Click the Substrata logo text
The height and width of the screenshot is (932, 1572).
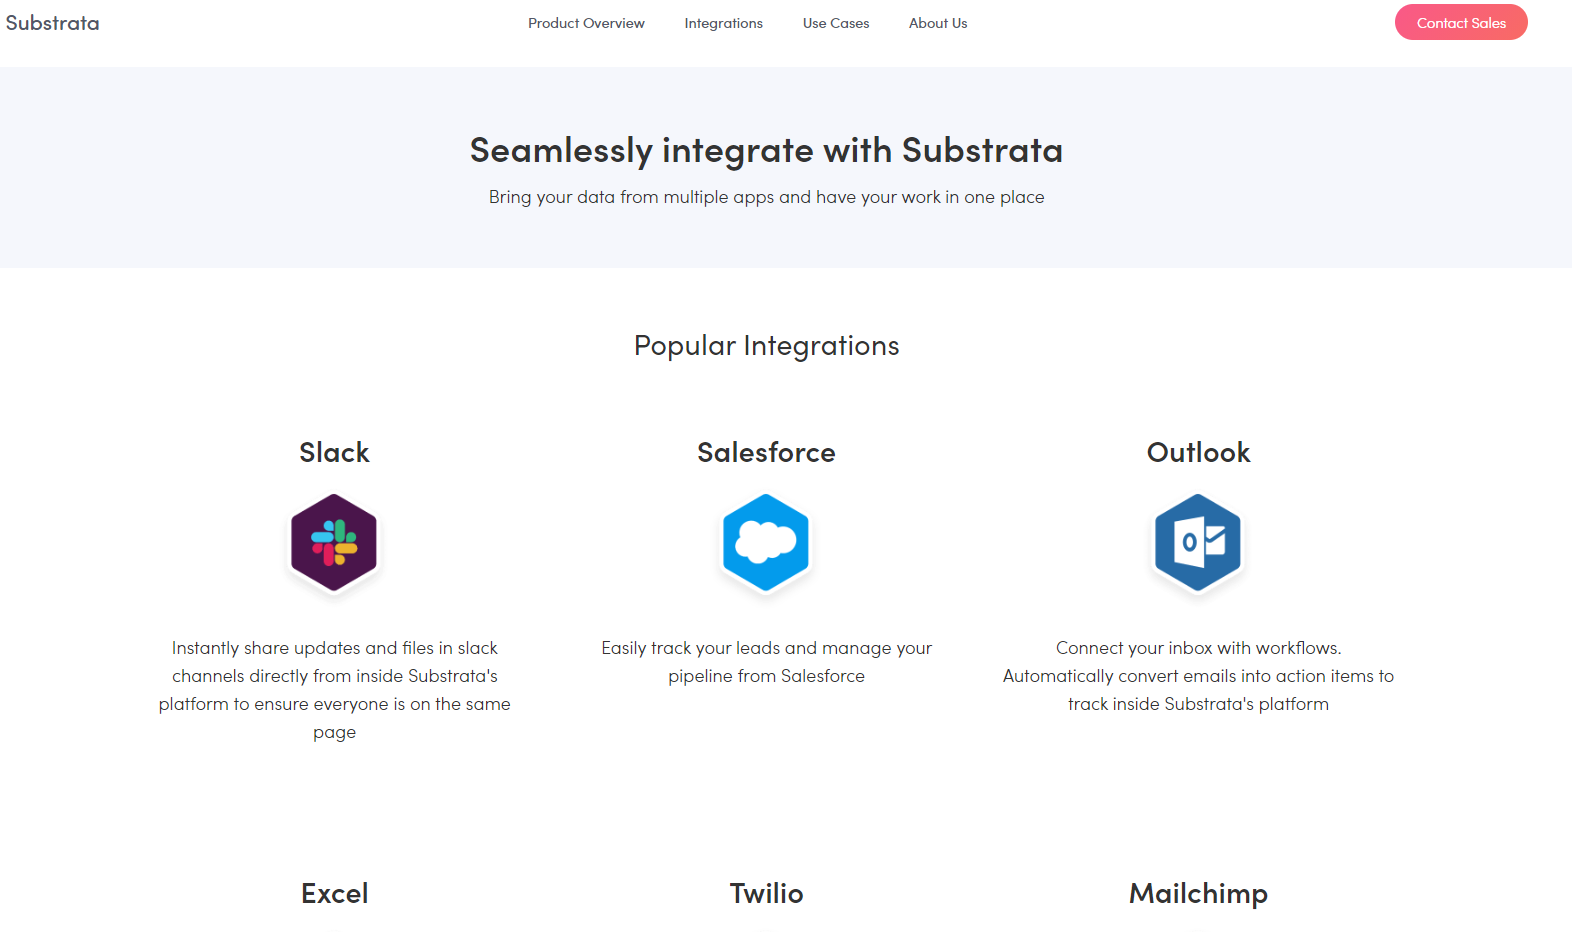pyautogui.click(x=52, y=23)
